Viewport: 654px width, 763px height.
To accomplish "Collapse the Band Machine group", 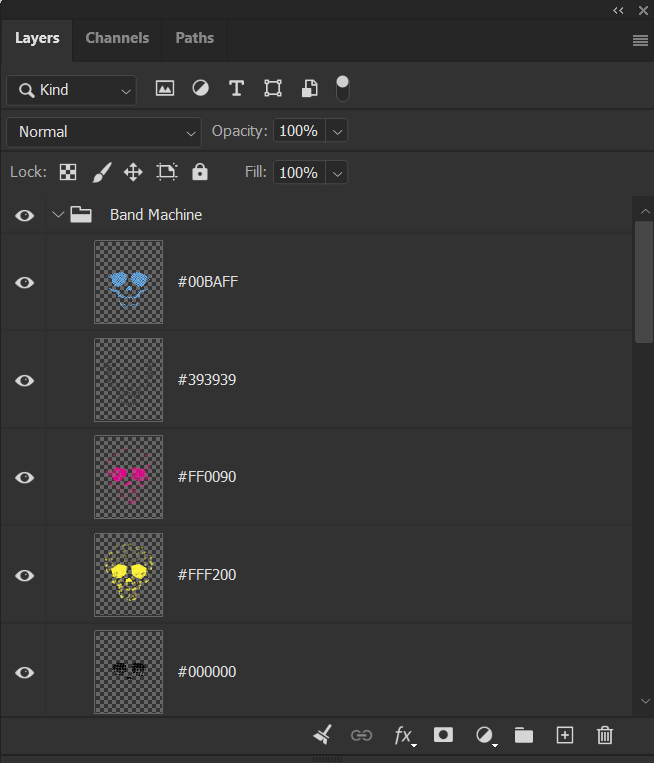I will (x=58, y=214).
